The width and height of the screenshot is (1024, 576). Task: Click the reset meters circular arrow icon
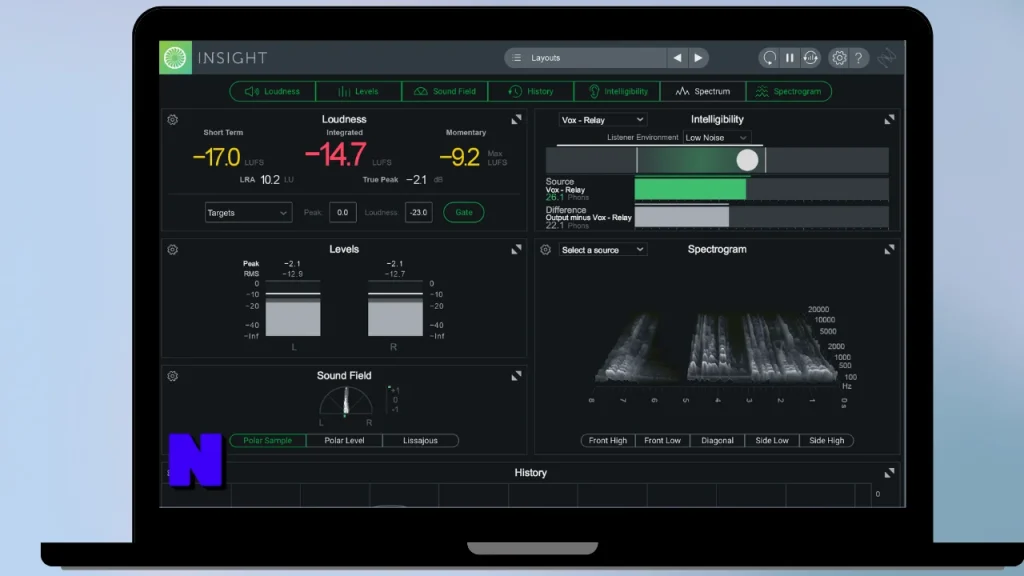point(769,57)
